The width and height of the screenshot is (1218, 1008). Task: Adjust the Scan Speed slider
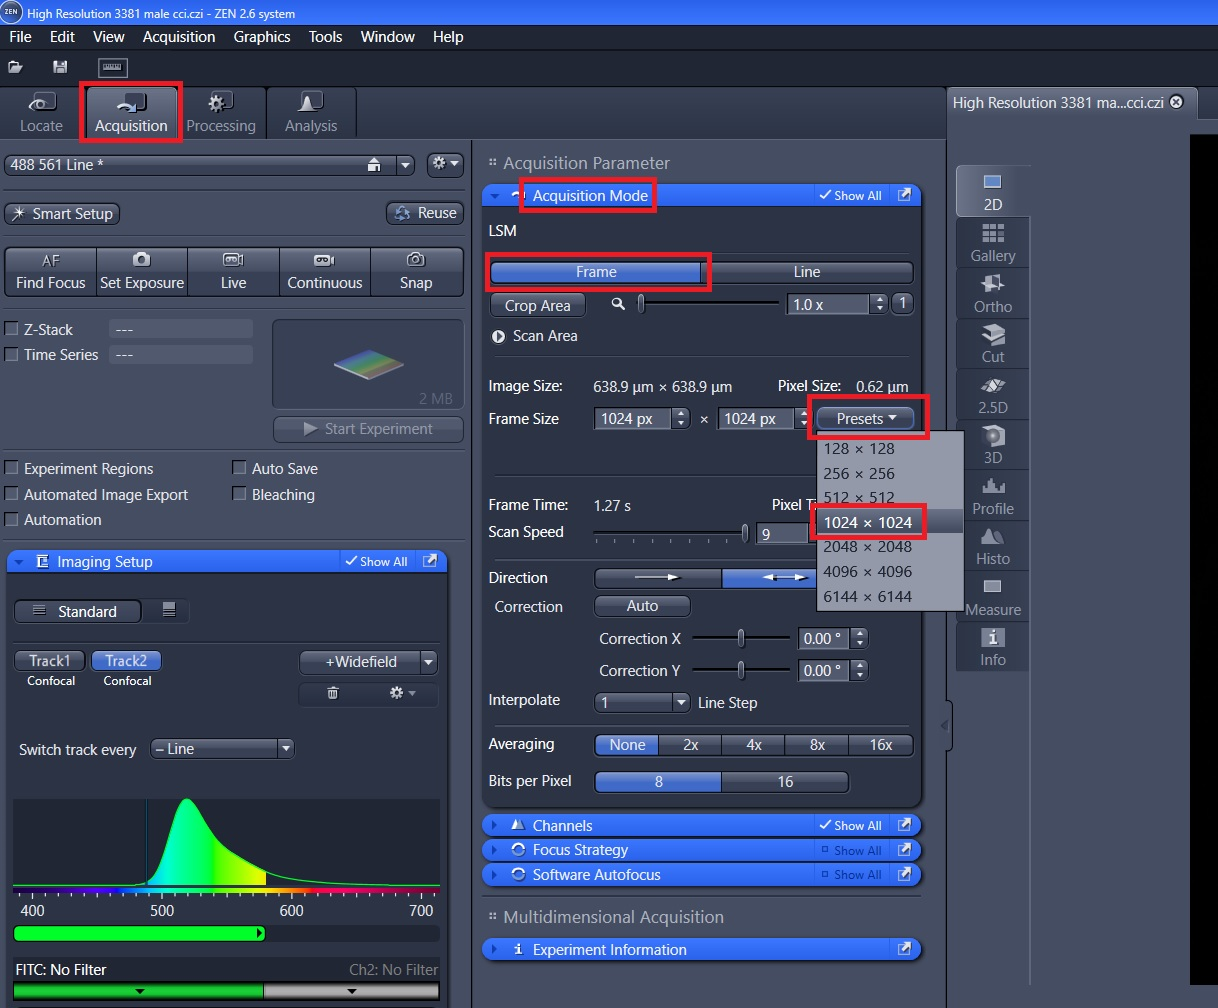(x=744, y=533)
